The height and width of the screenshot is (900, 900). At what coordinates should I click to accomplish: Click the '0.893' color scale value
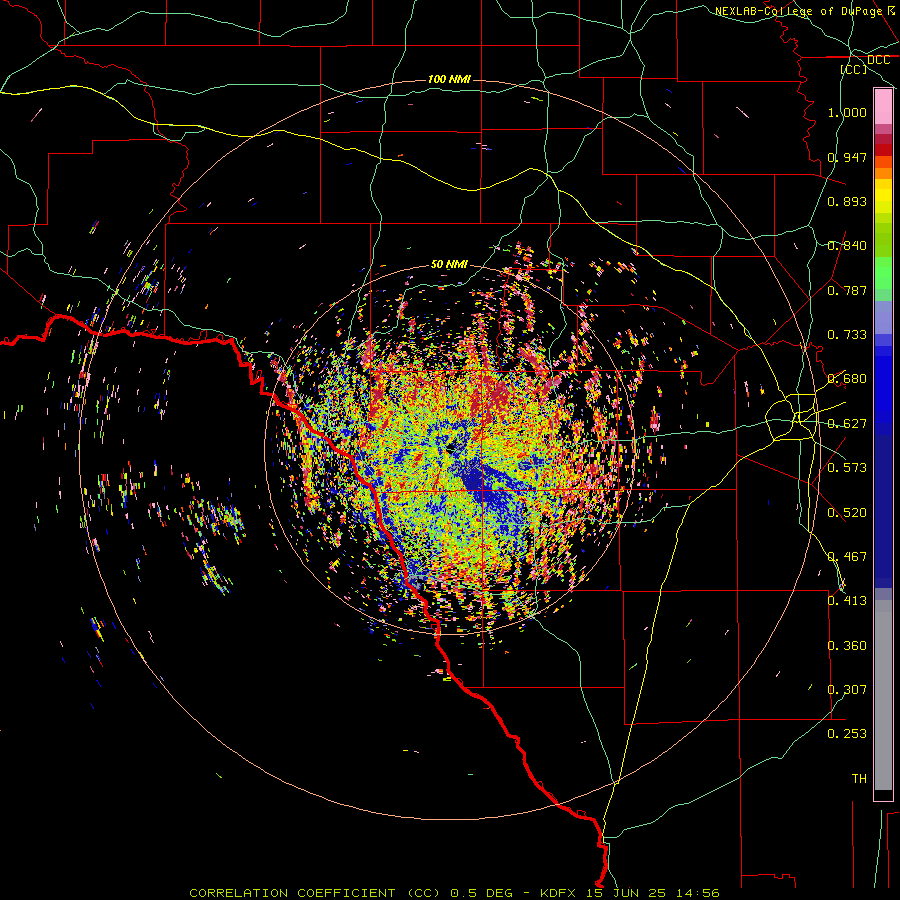[847, 201]
